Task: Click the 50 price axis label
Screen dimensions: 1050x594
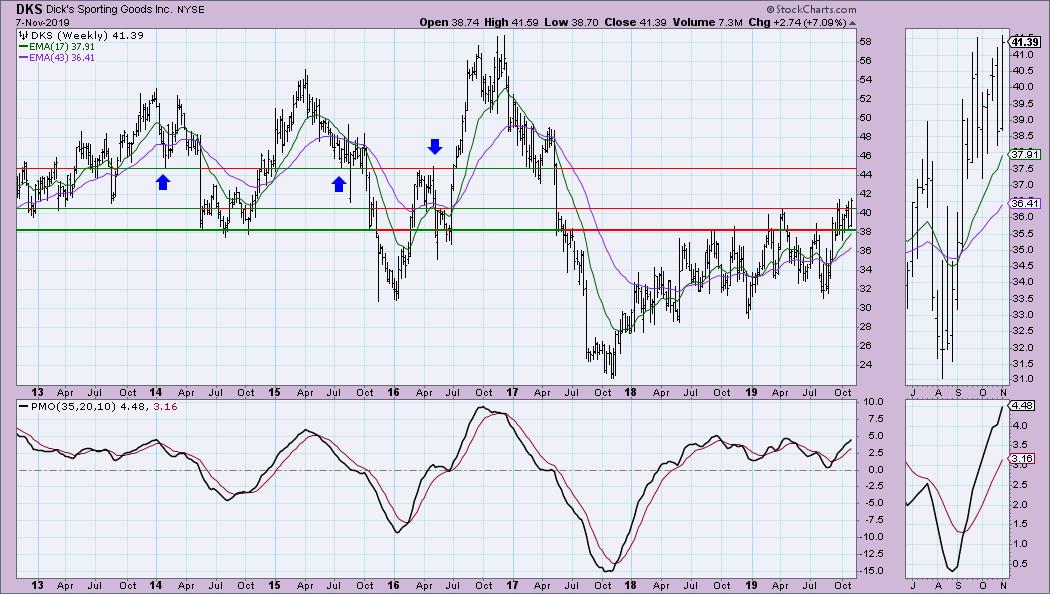Action: click(865, 118)
